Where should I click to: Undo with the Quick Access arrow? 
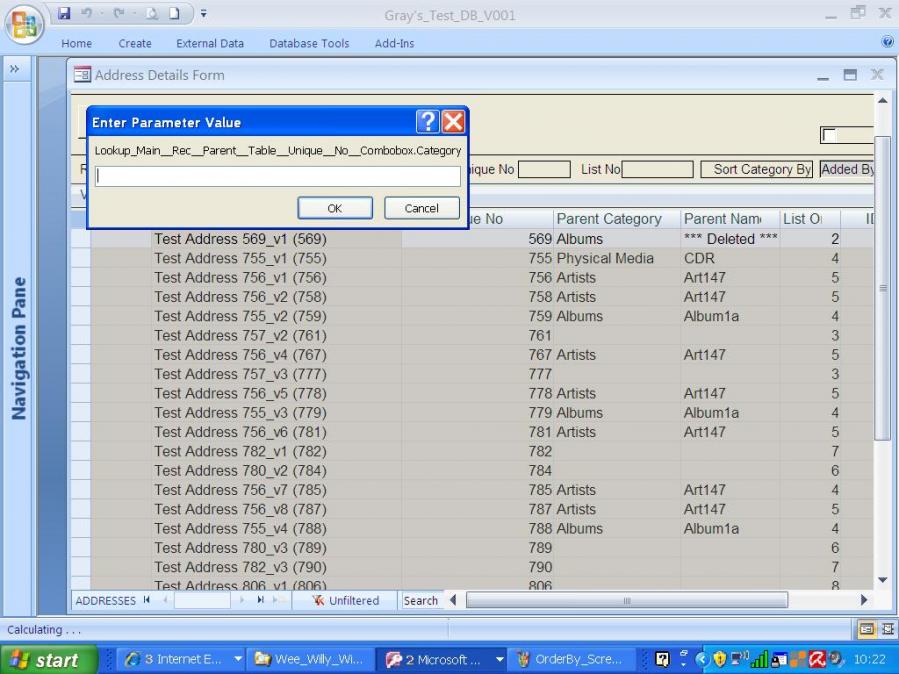[87, 13]
